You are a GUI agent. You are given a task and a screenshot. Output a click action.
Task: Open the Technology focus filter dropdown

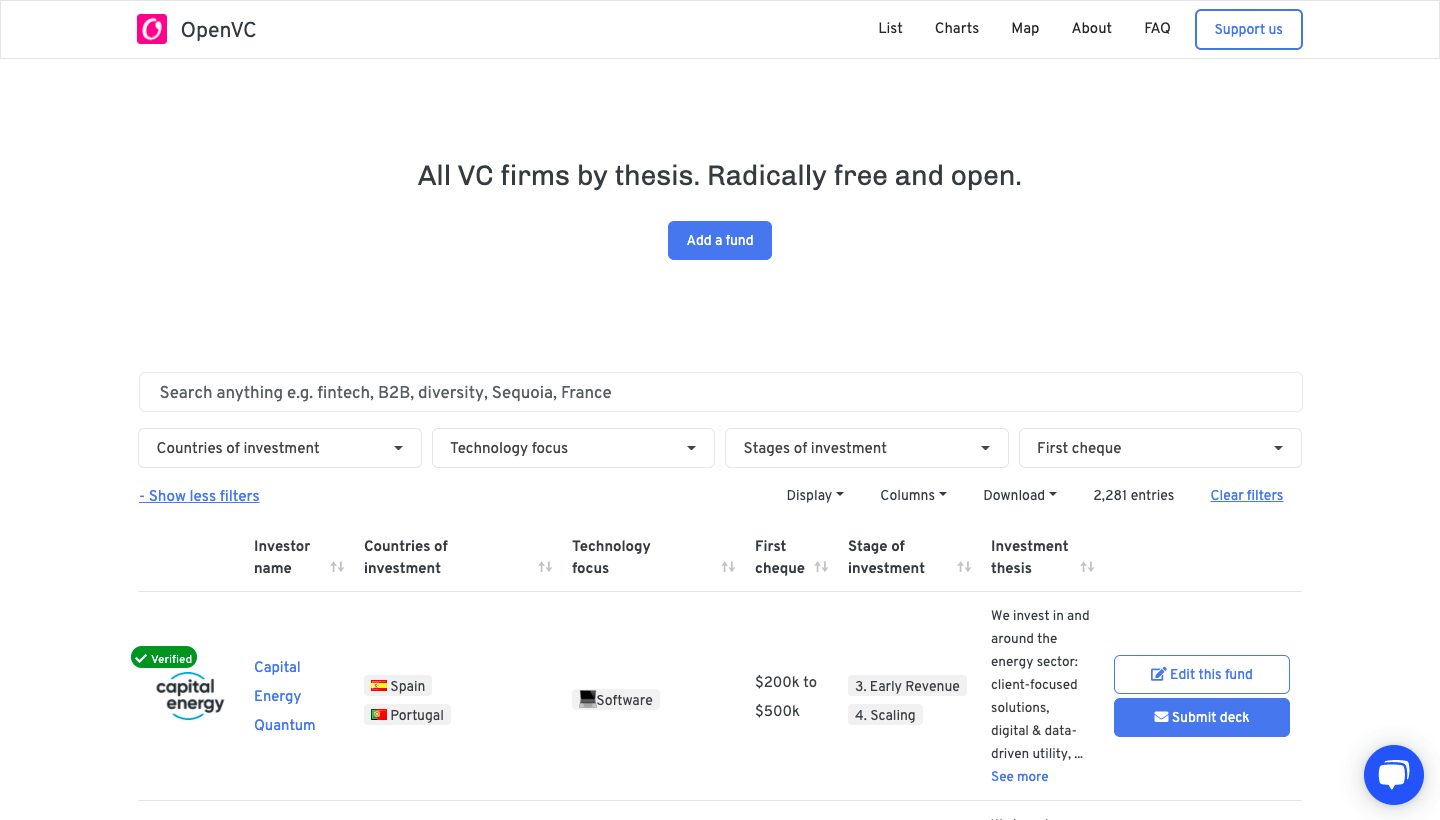point(573,448)
